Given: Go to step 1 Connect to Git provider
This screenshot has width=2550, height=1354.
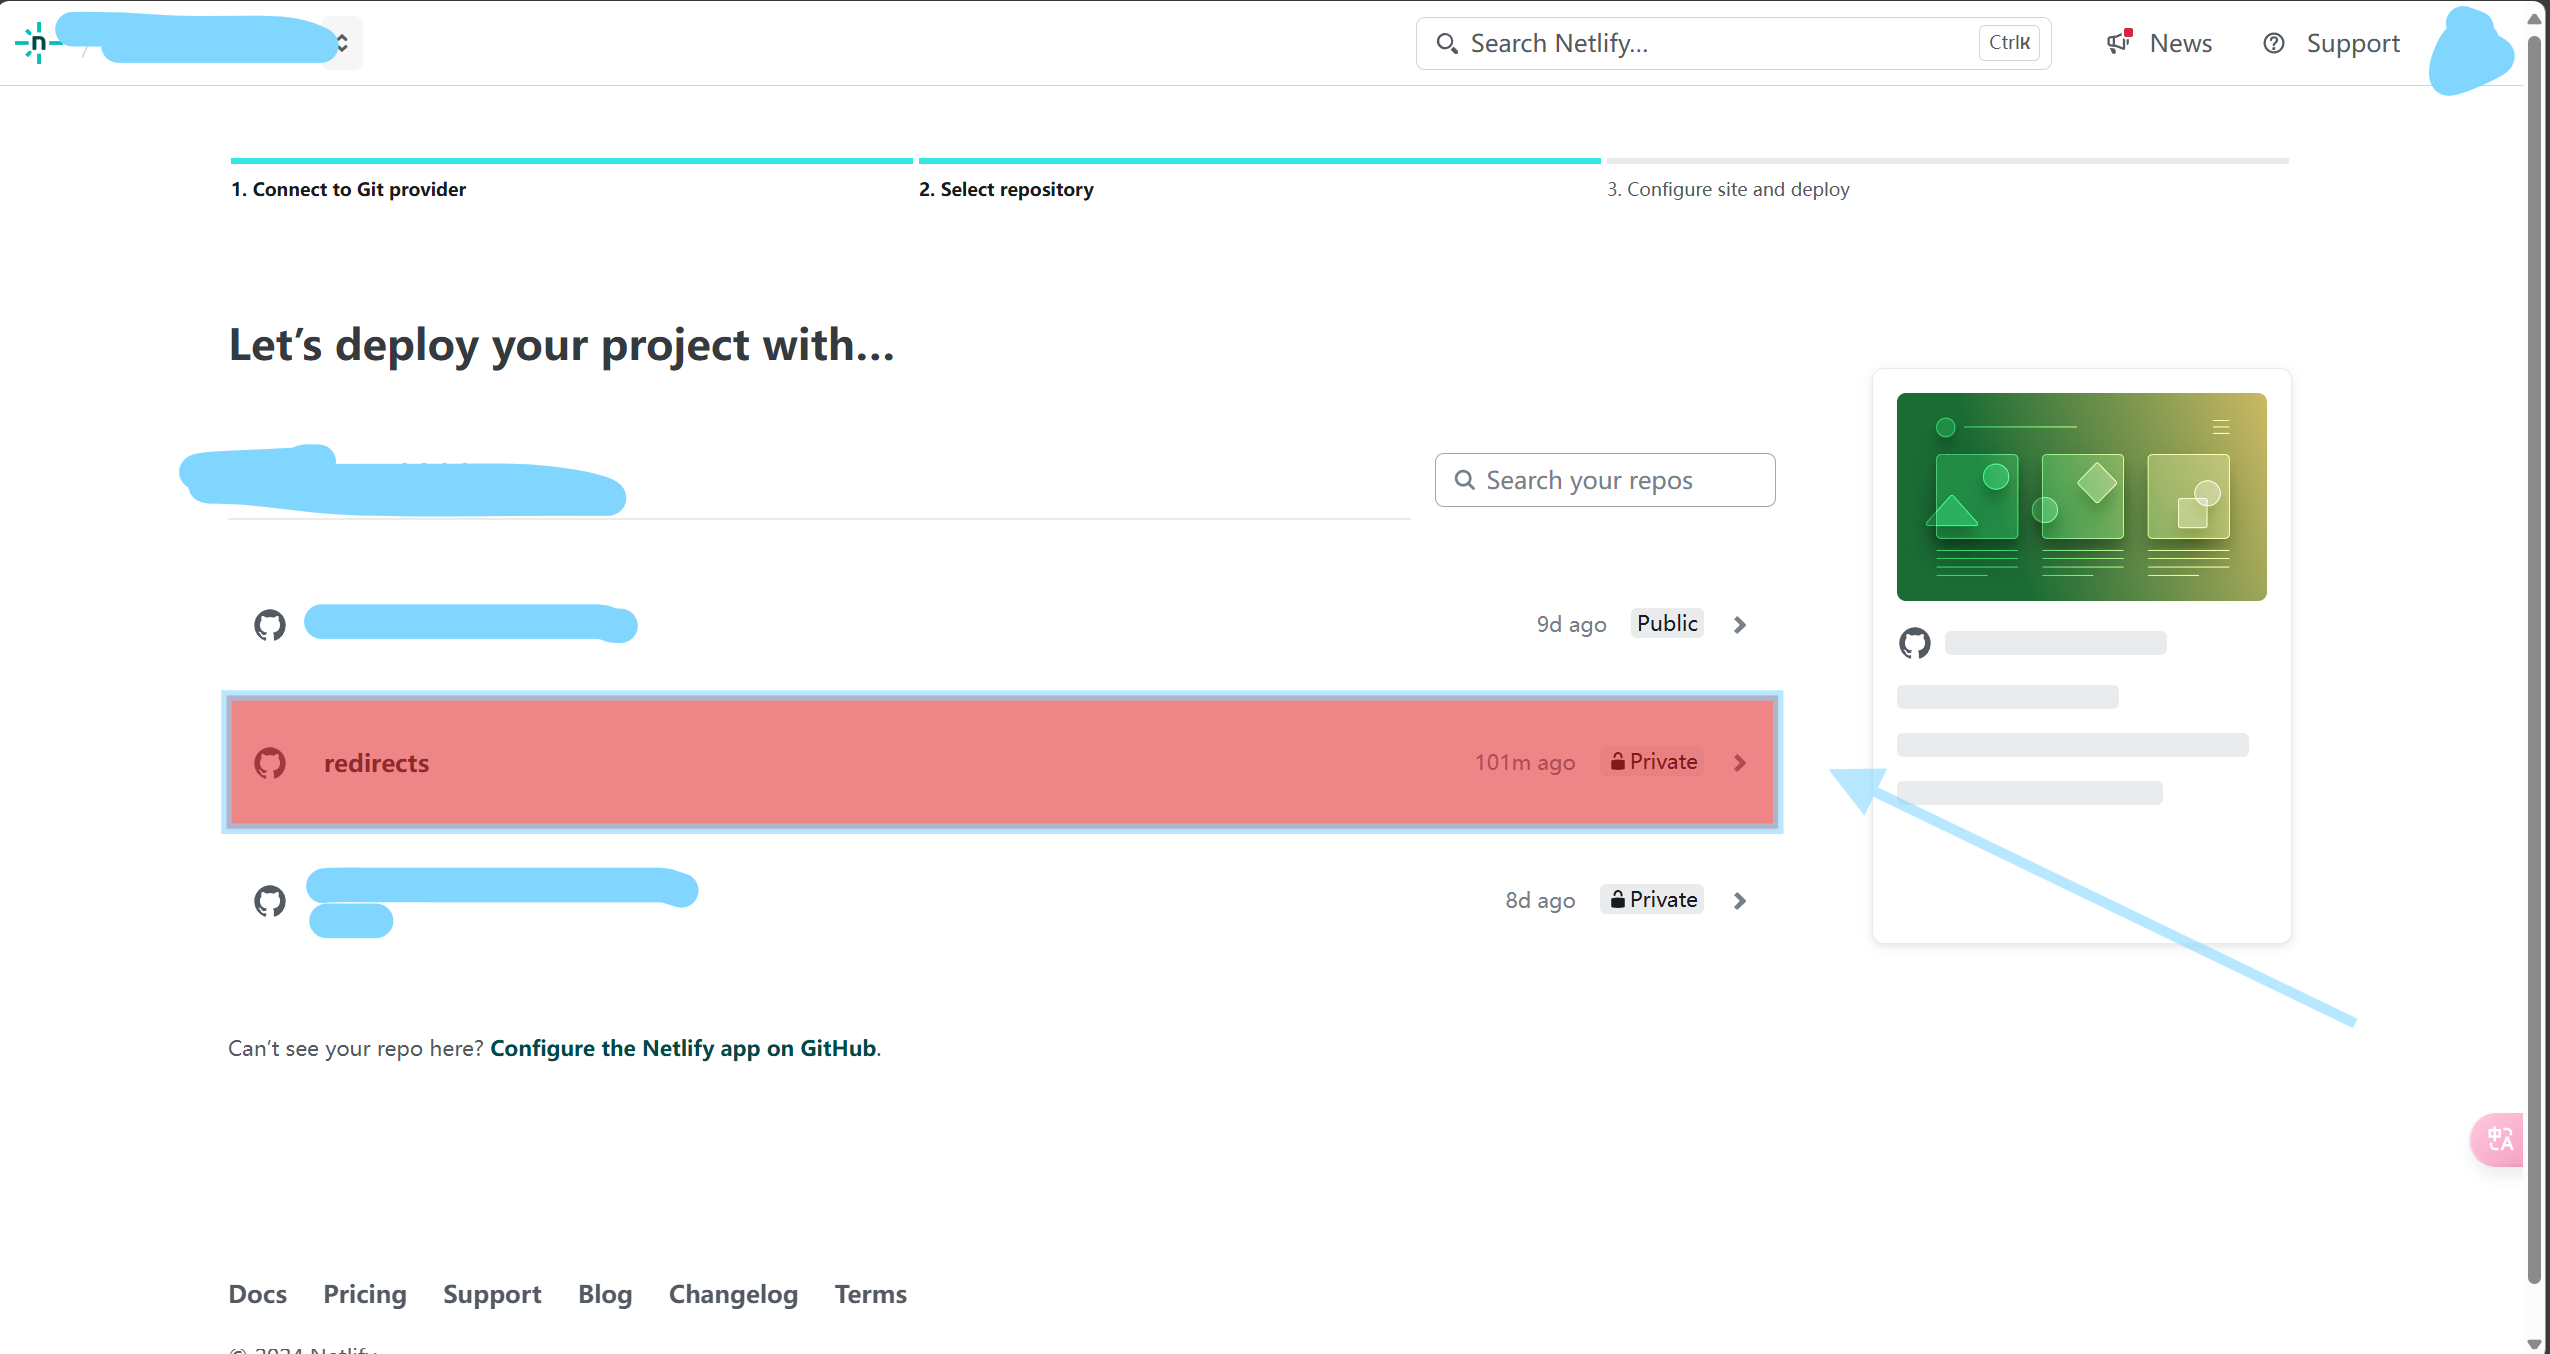Looking at the screenshot, I should coord(349,189).
